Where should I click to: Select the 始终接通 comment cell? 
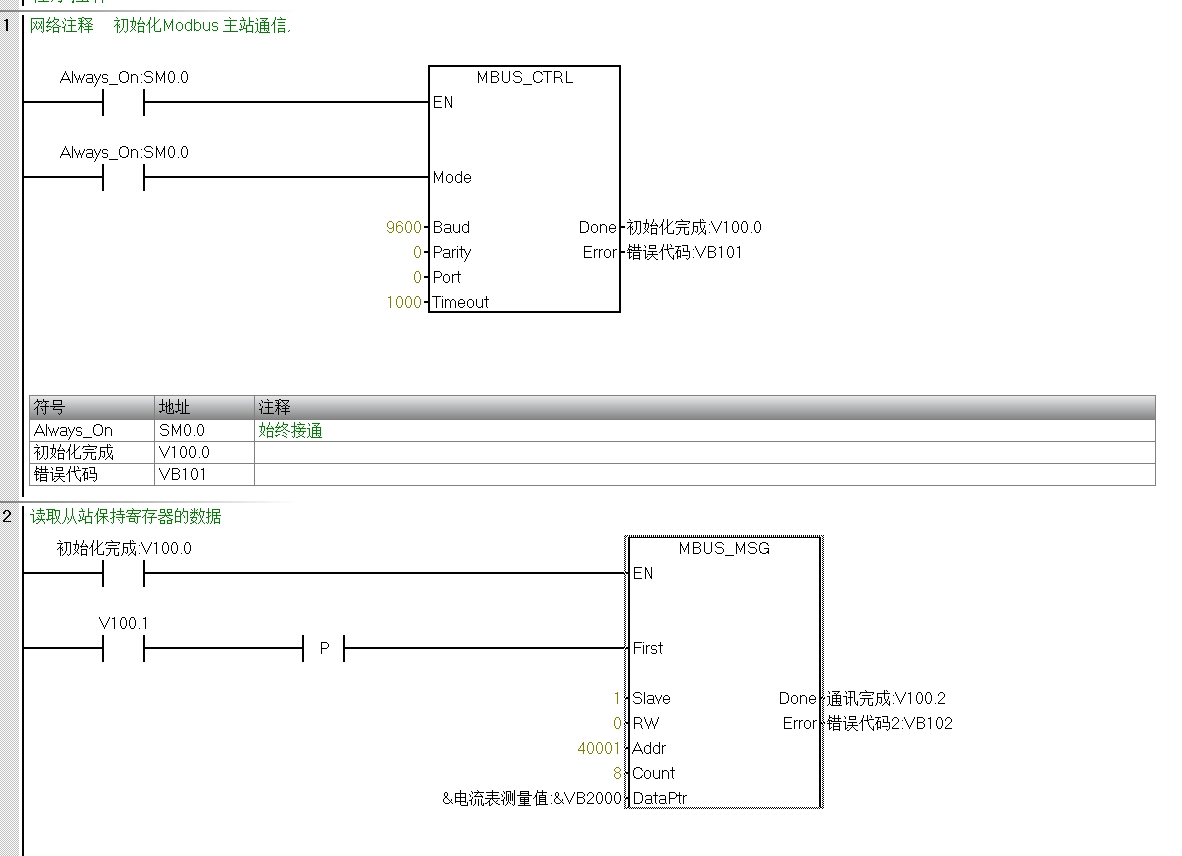click(x=290, y=431)
